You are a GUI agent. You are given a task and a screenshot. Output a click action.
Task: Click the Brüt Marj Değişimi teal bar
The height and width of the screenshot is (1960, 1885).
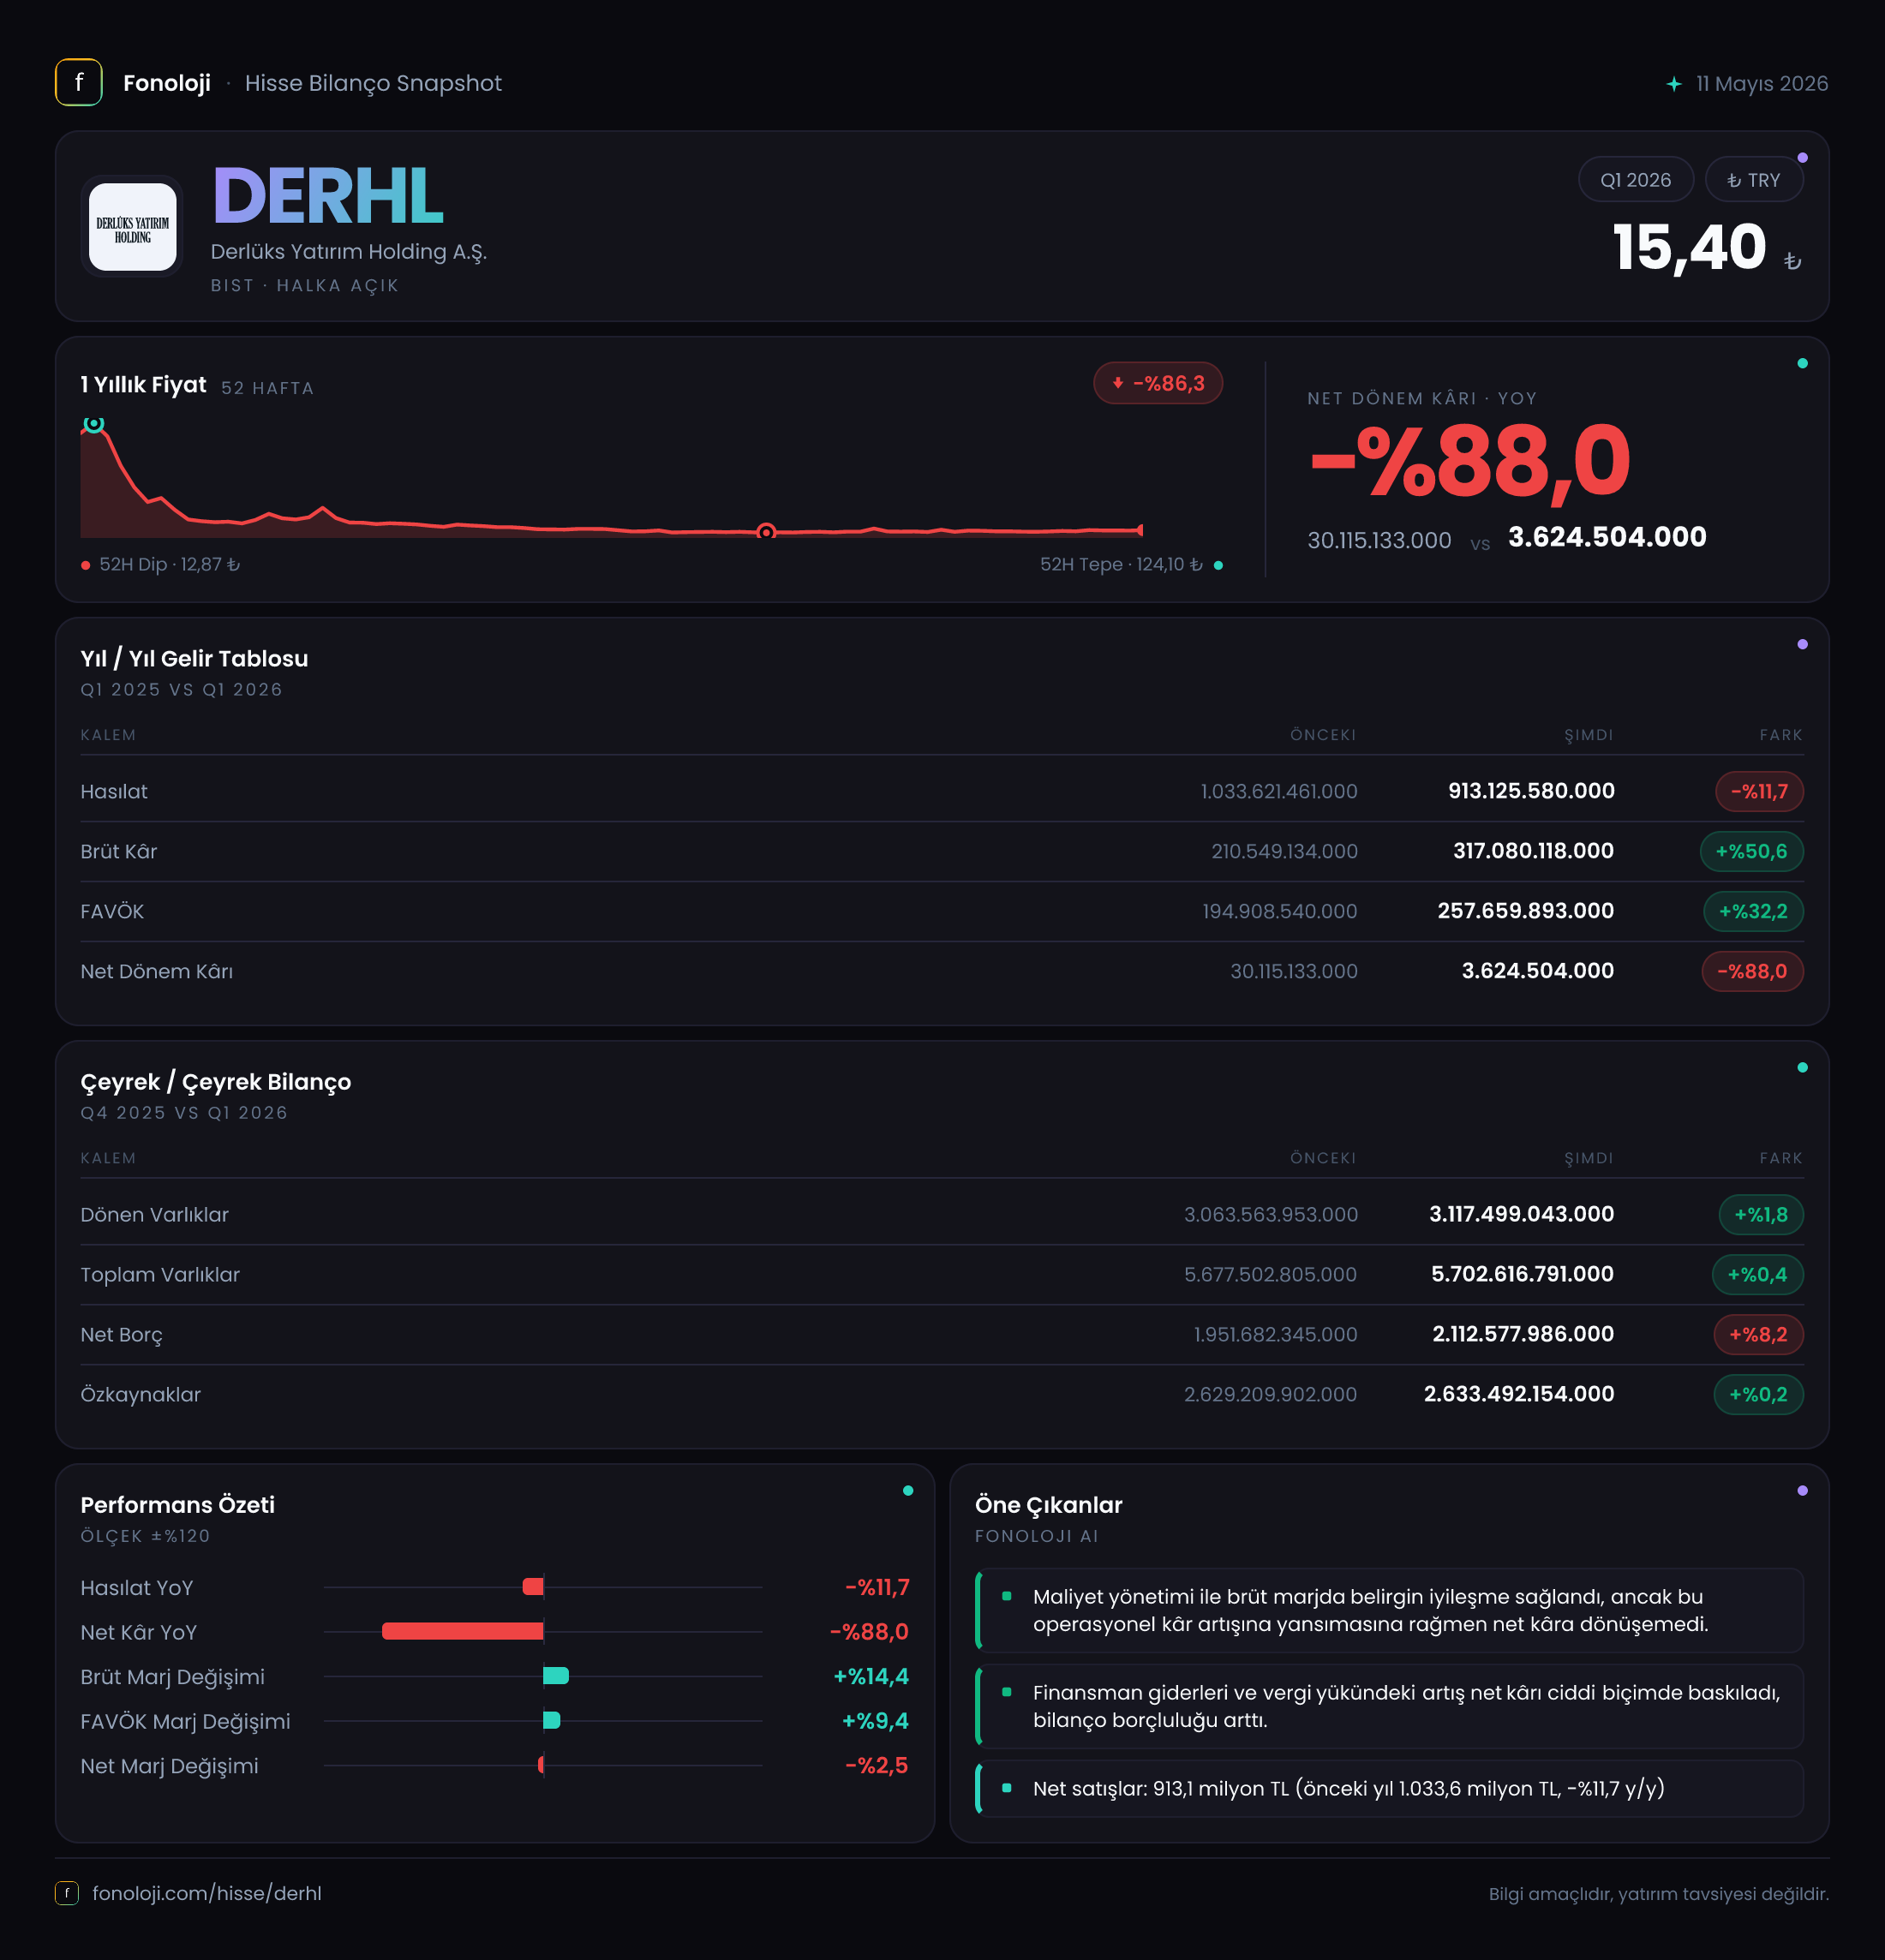click(x=556, y=1676)
